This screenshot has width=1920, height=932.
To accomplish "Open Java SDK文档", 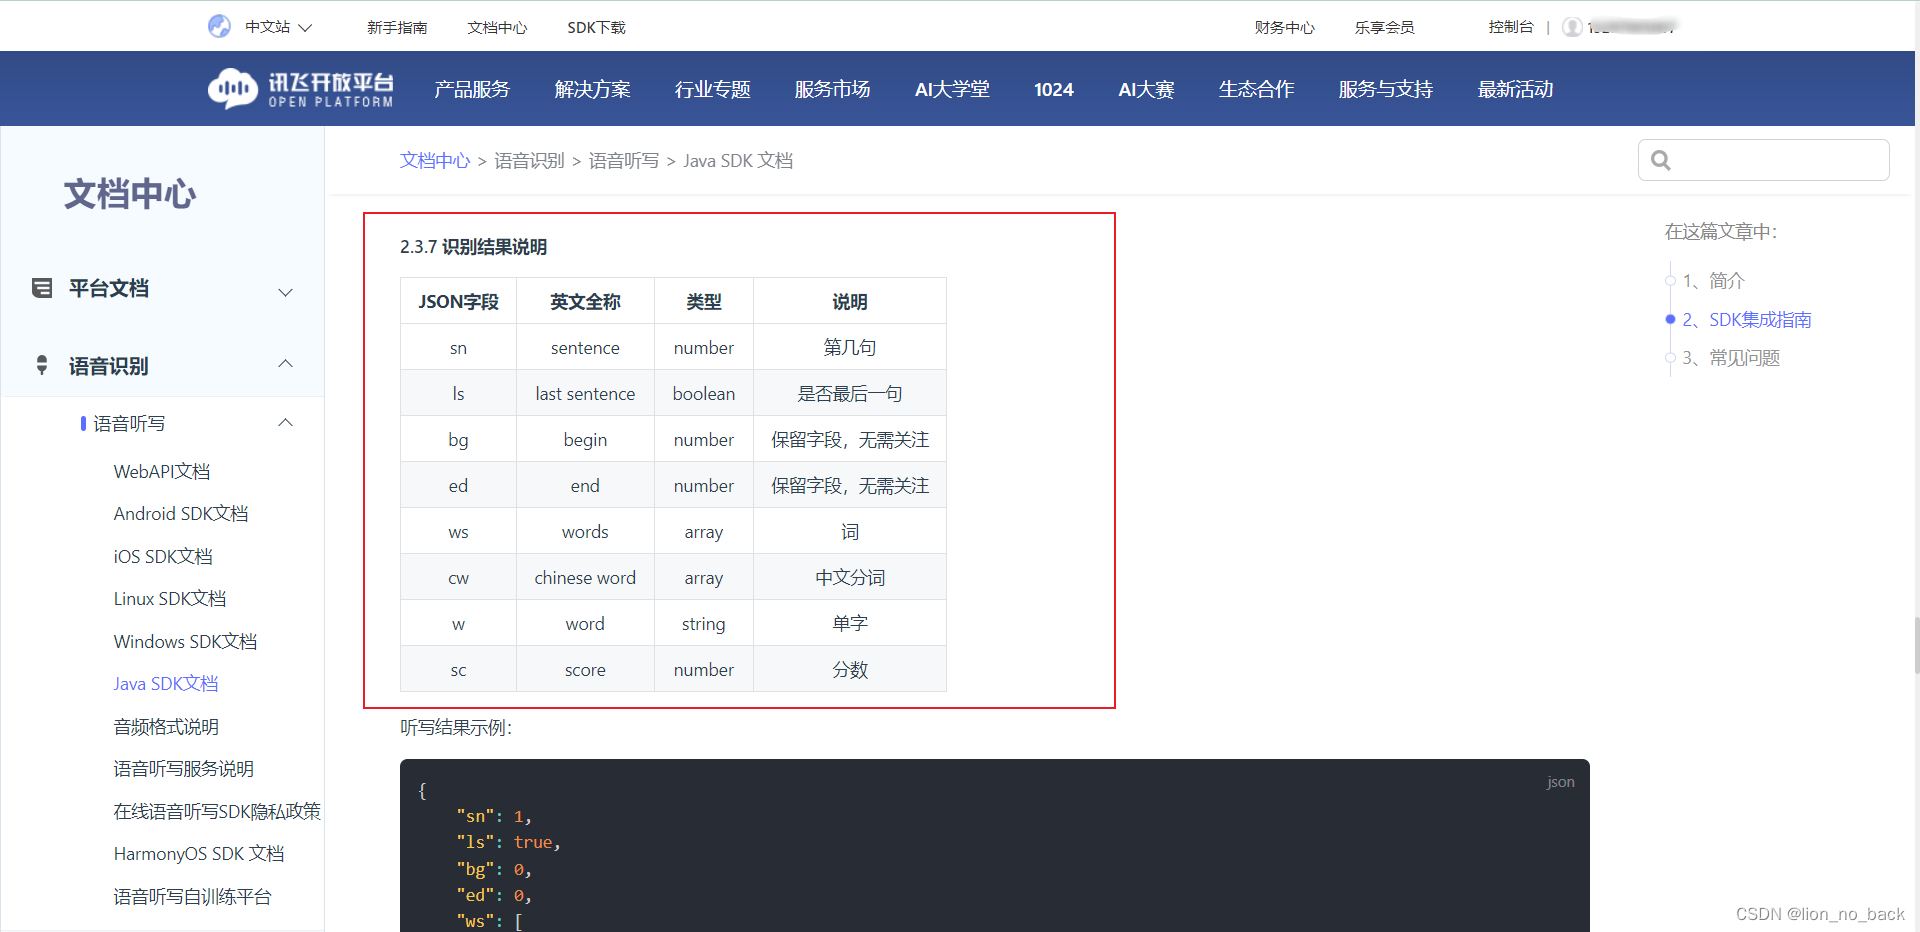I will click(x=166, y=683).
